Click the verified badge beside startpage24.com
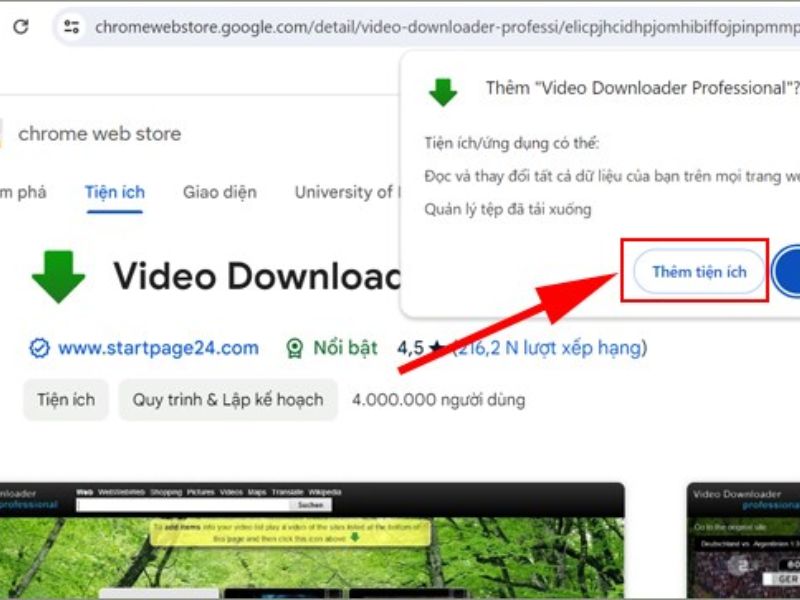The image size is (800, 600). tap(39, 349)
